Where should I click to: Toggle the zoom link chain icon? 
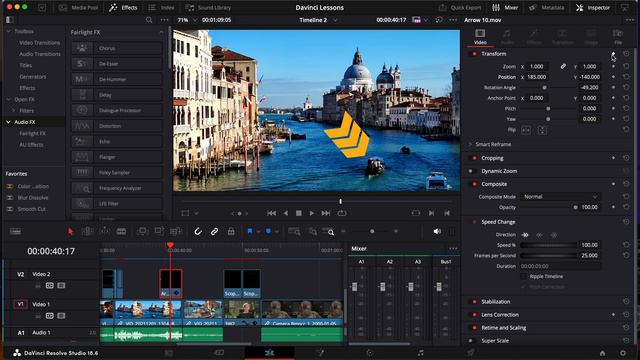pyautogui.click(x=563, y=66)
